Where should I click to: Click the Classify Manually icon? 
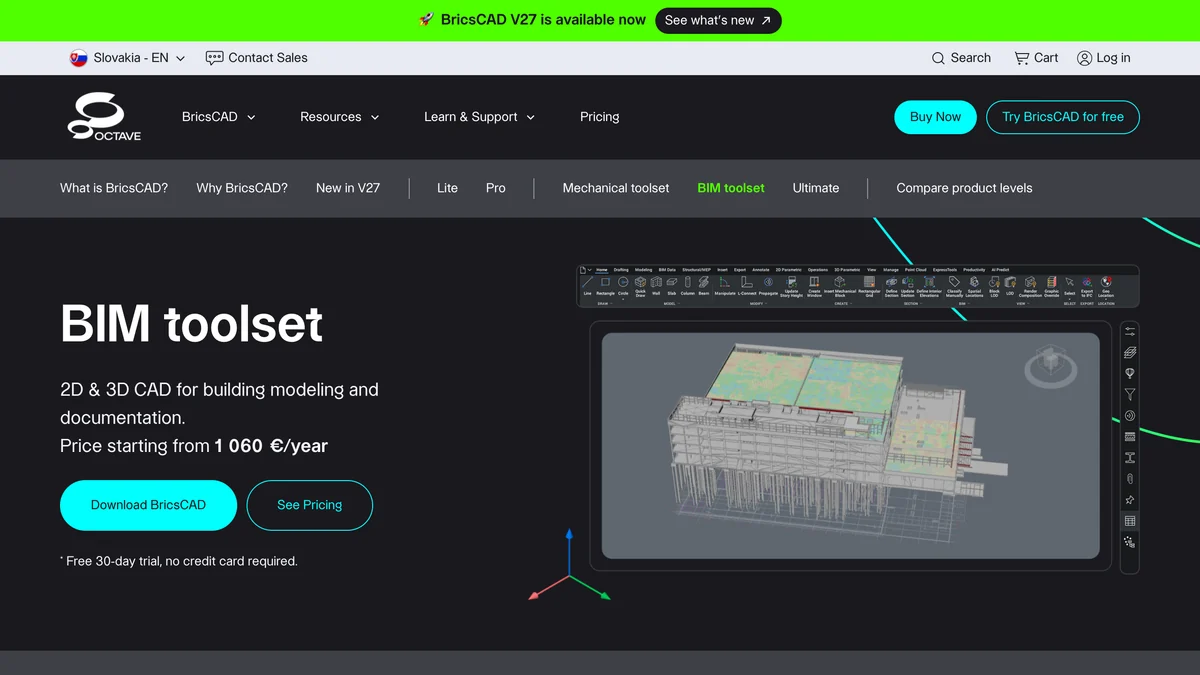954,282
